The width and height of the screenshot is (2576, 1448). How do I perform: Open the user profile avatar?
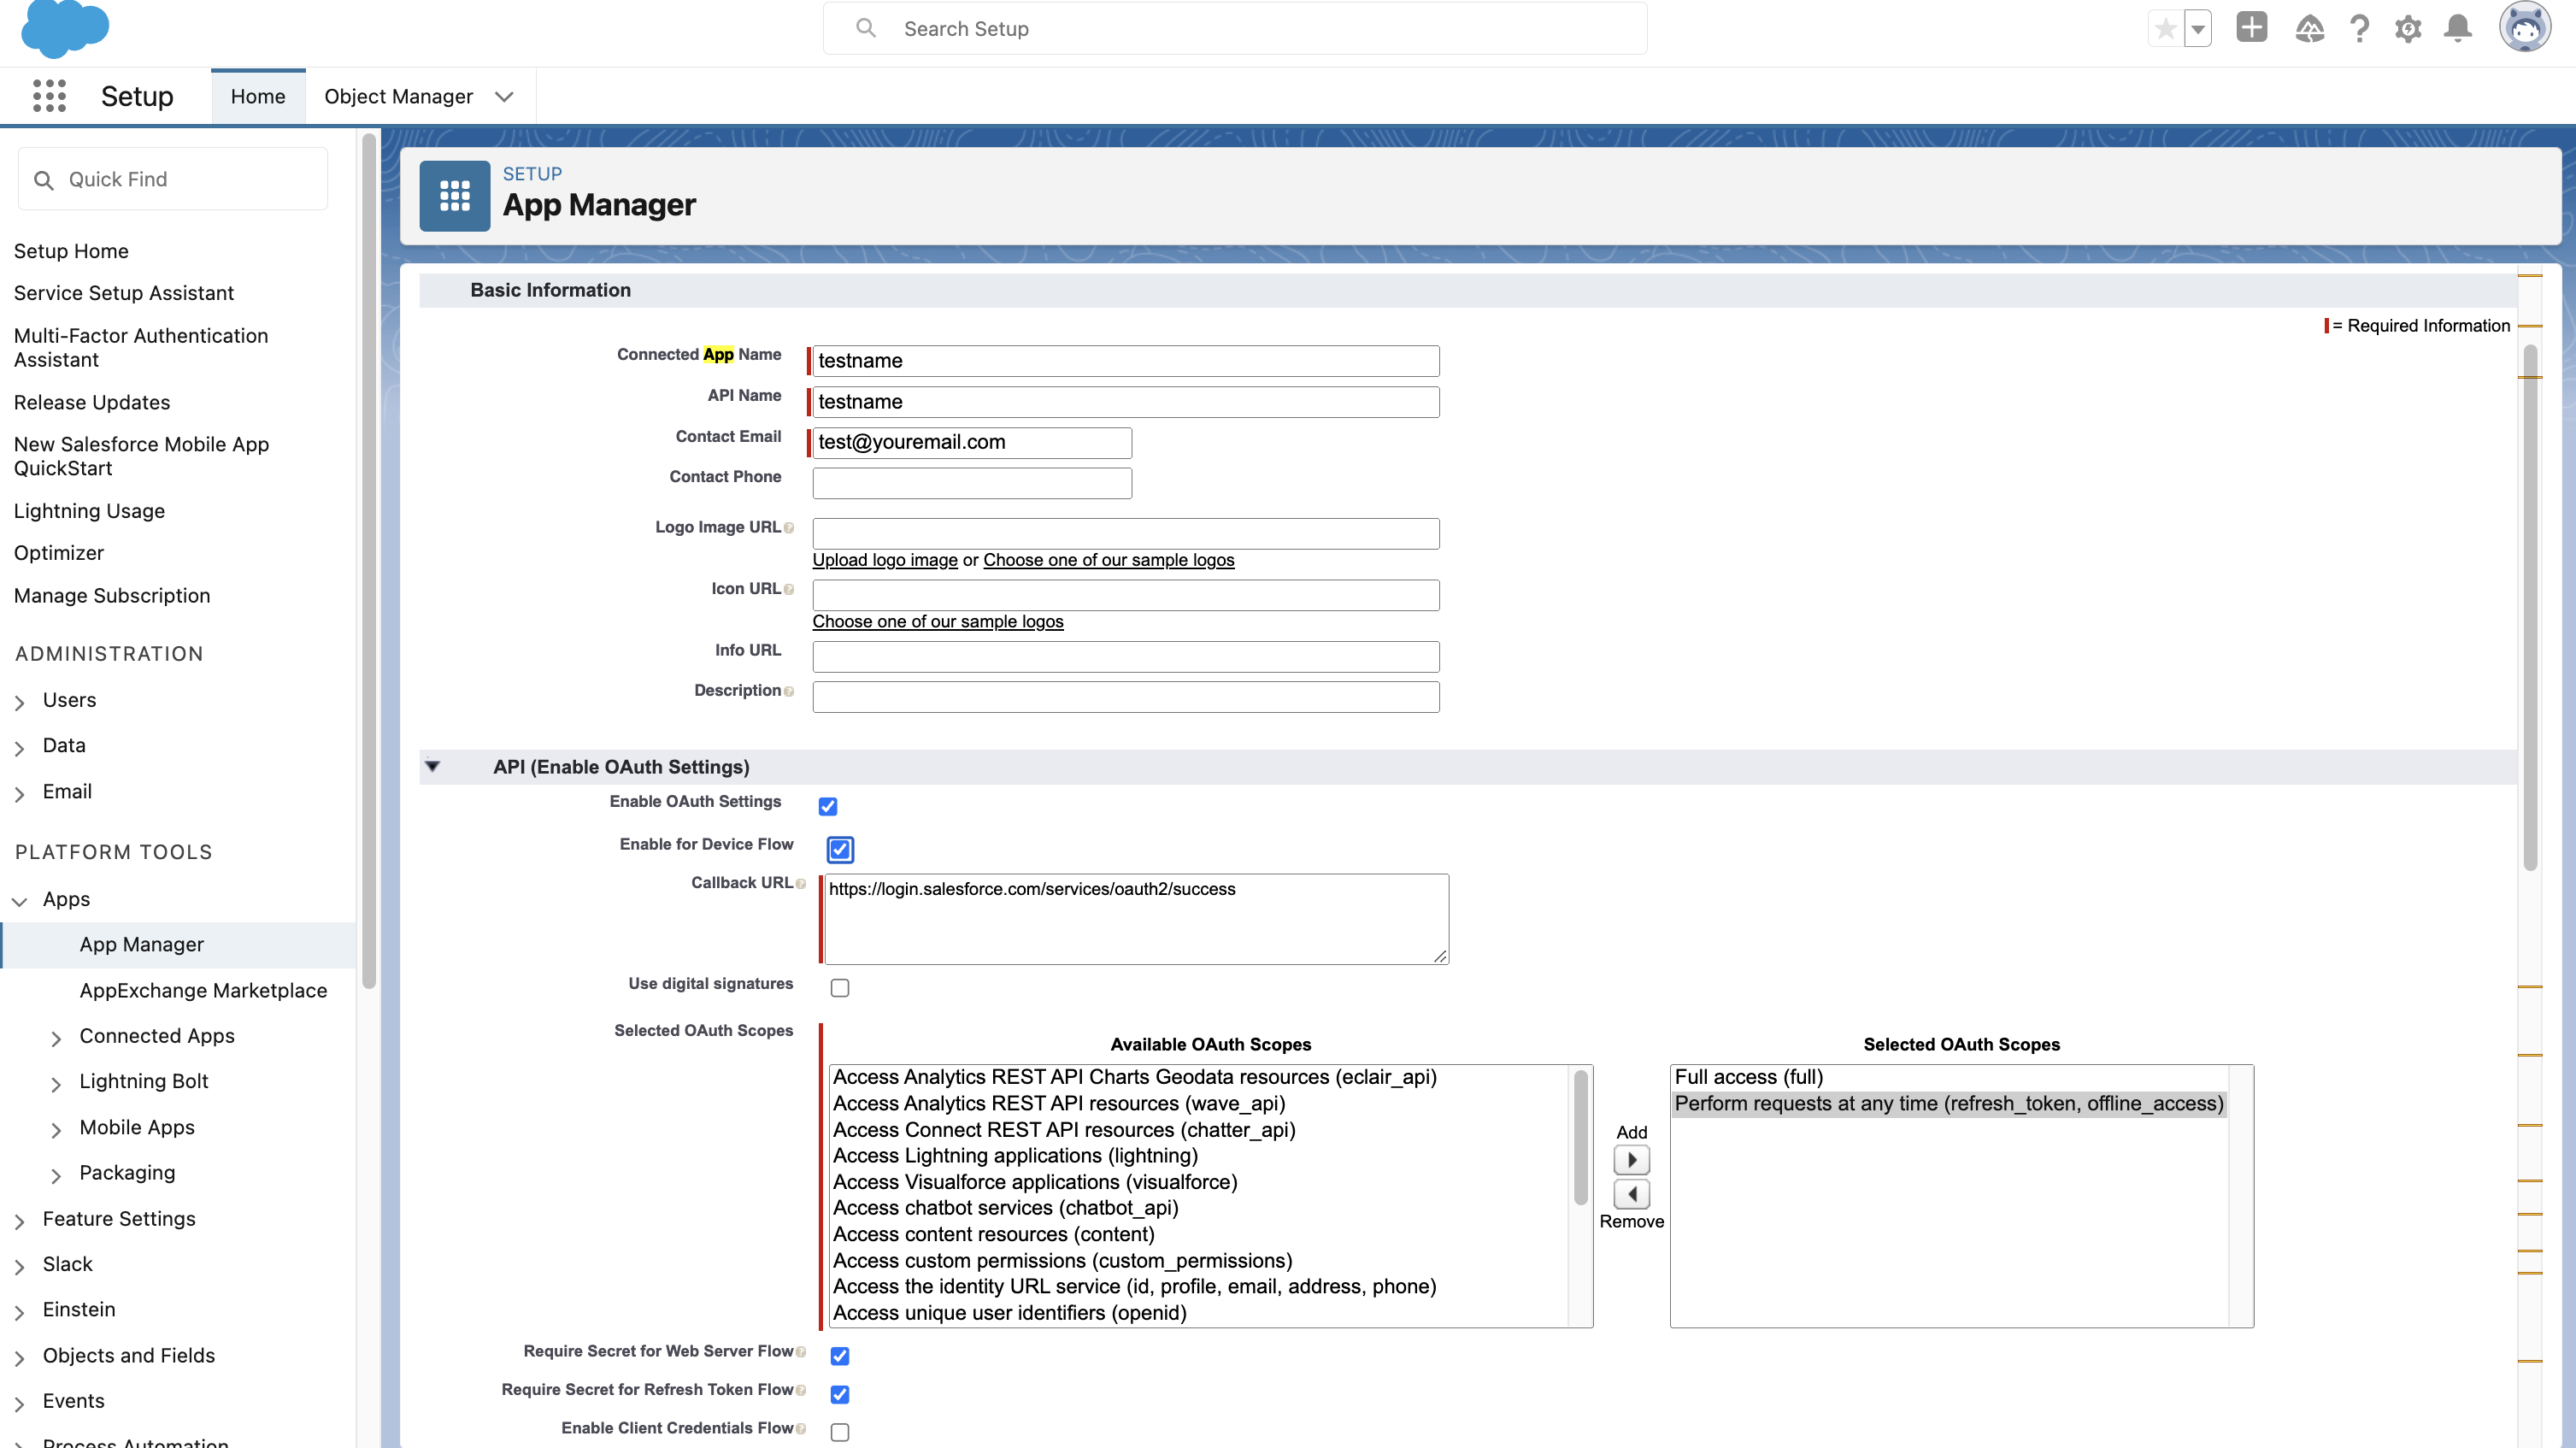click(x=2525, y=27)
